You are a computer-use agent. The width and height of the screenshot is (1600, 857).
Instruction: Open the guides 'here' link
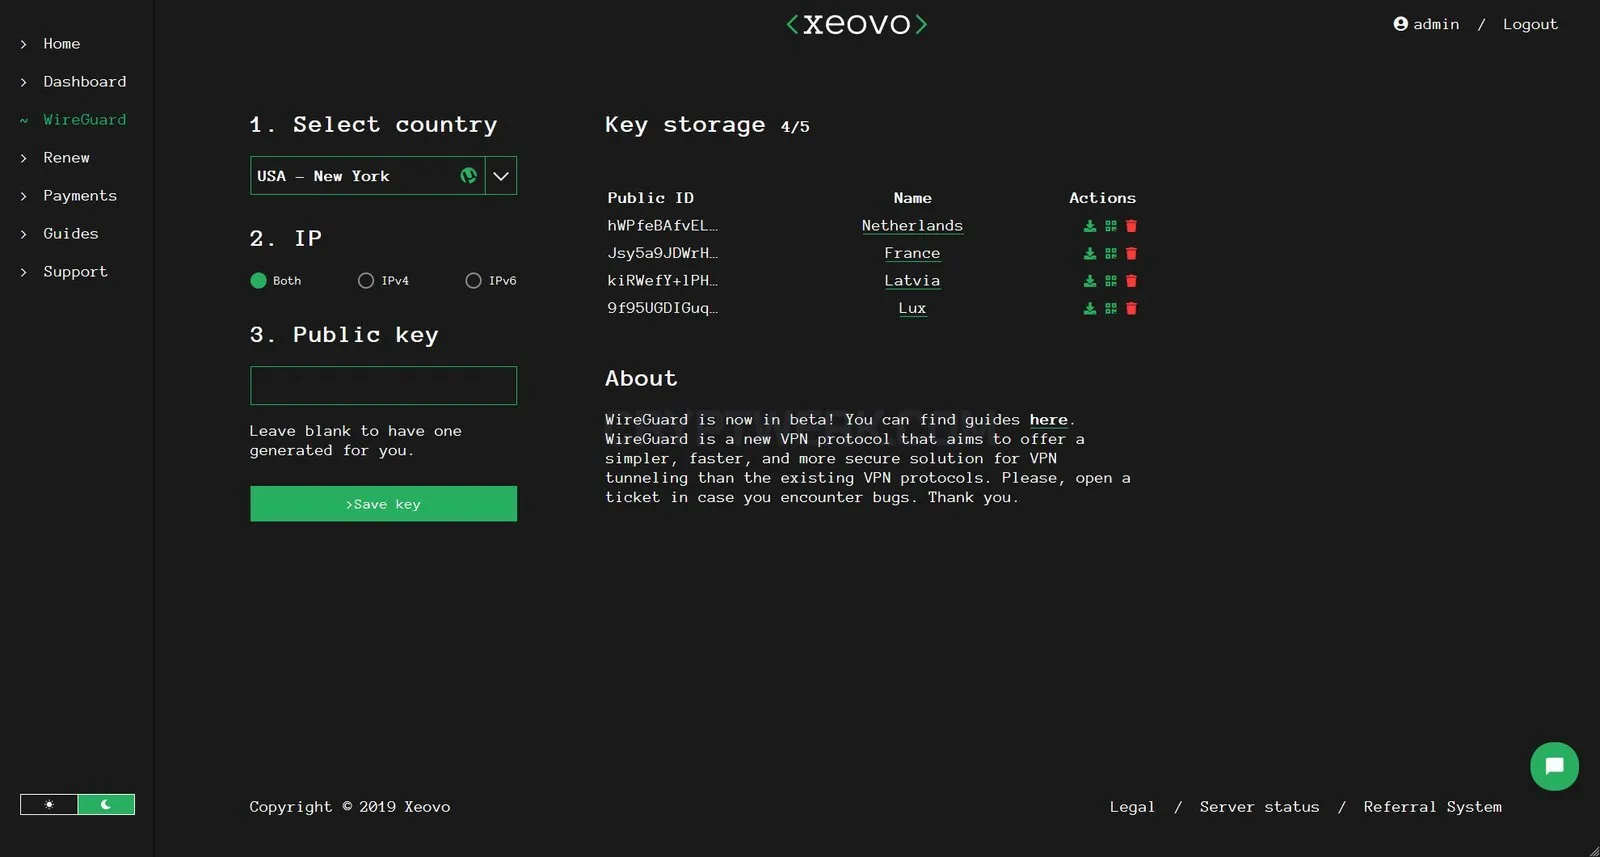coord(1048,420)
